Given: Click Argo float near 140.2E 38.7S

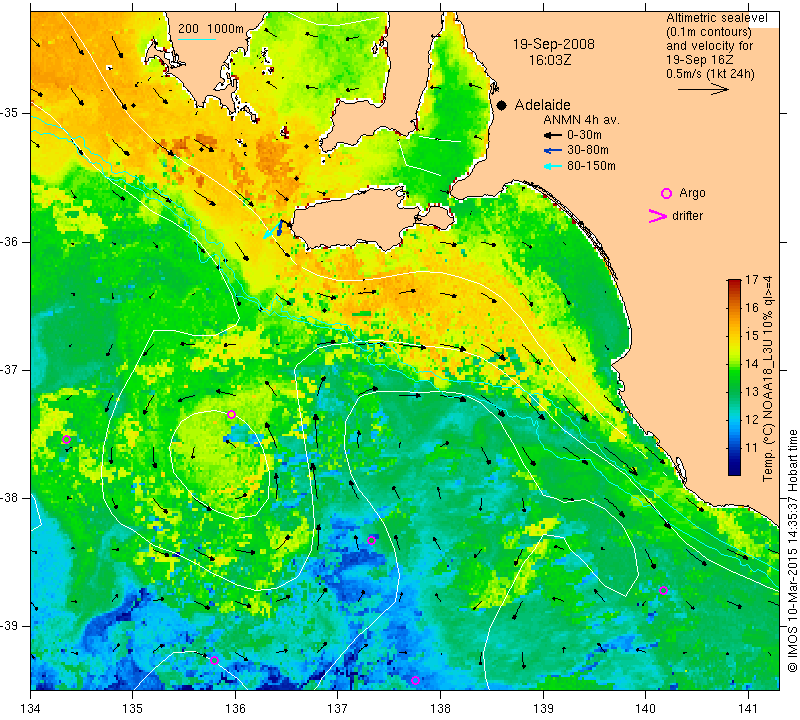Looking at the screenshot, I should (x=663, y=590).
